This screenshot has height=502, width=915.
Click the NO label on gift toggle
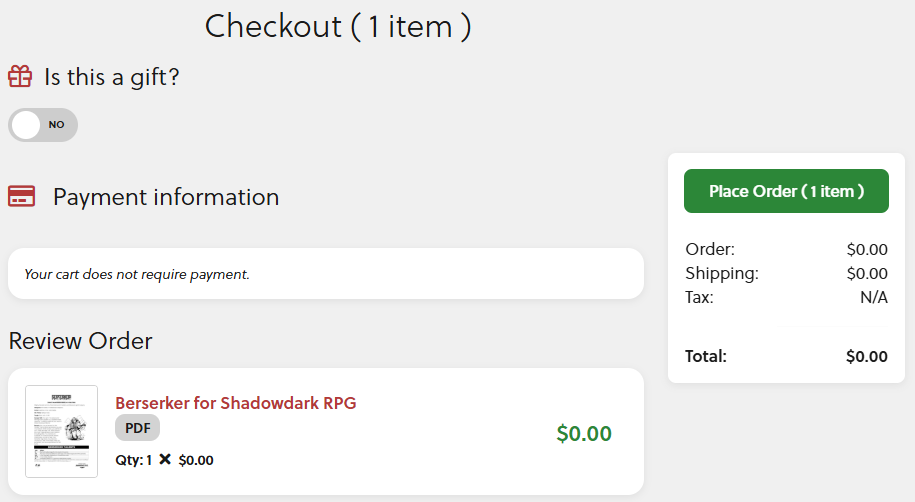(57, 125)
